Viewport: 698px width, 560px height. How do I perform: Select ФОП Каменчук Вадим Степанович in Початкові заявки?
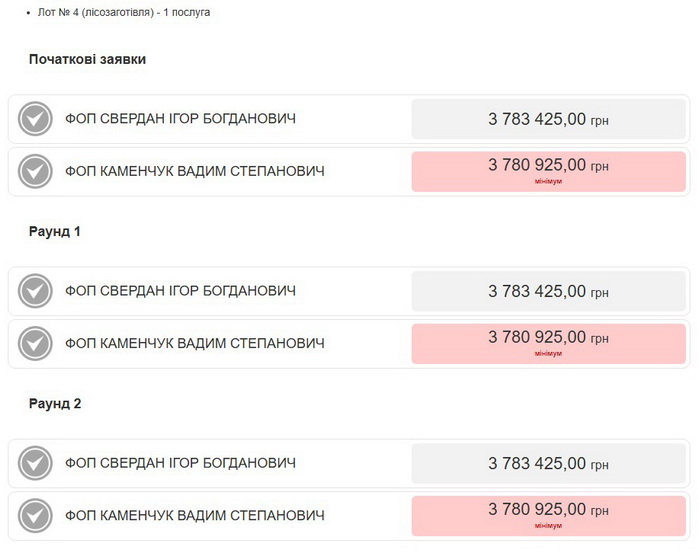(x=194, y=171)
